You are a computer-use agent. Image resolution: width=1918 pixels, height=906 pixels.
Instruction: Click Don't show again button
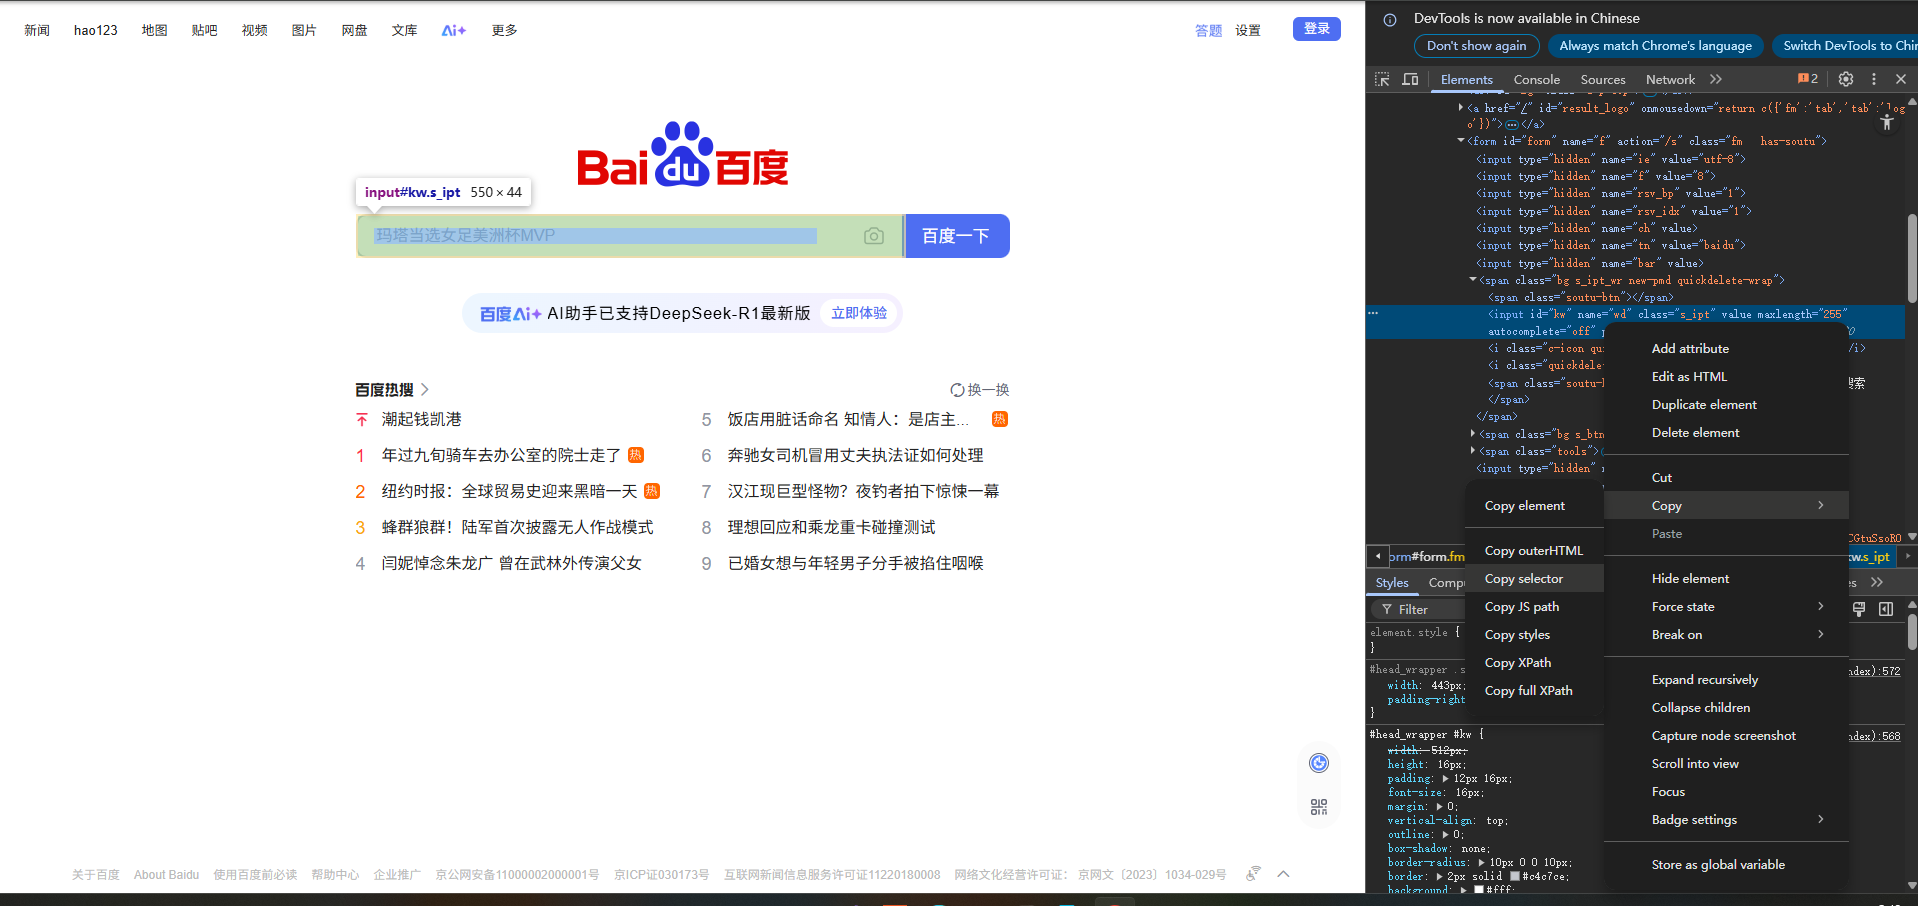coord(1476,46)
